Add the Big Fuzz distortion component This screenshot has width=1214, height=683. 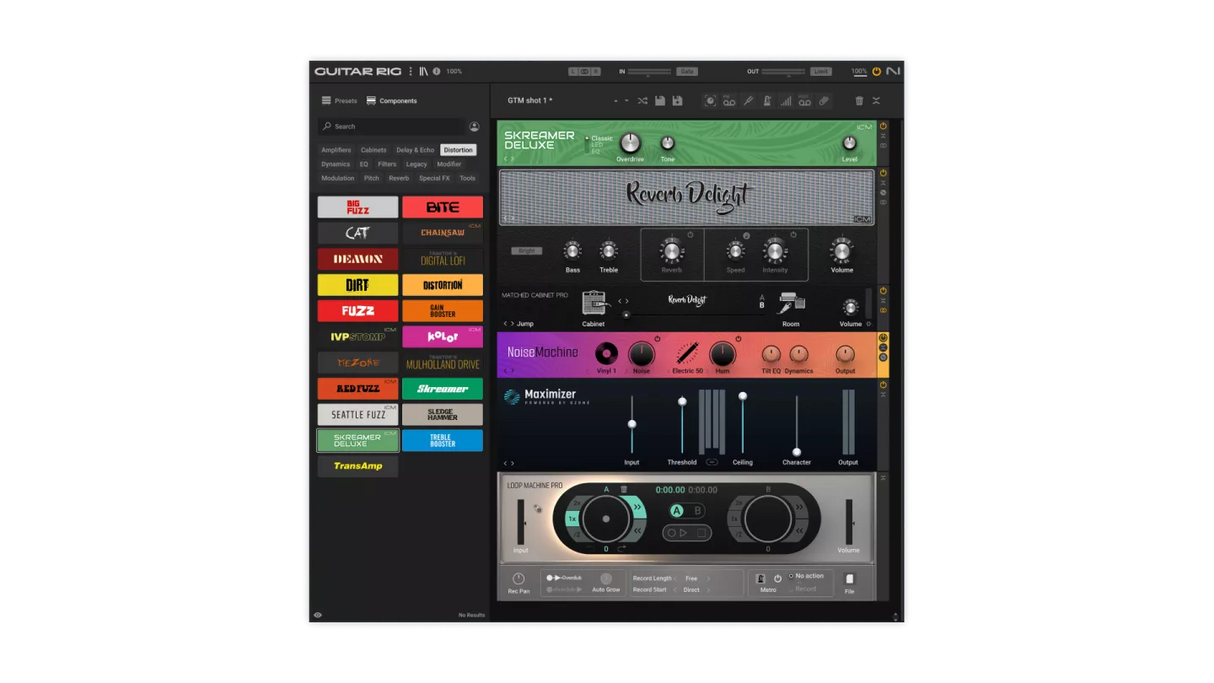click(x=357, y=207)
